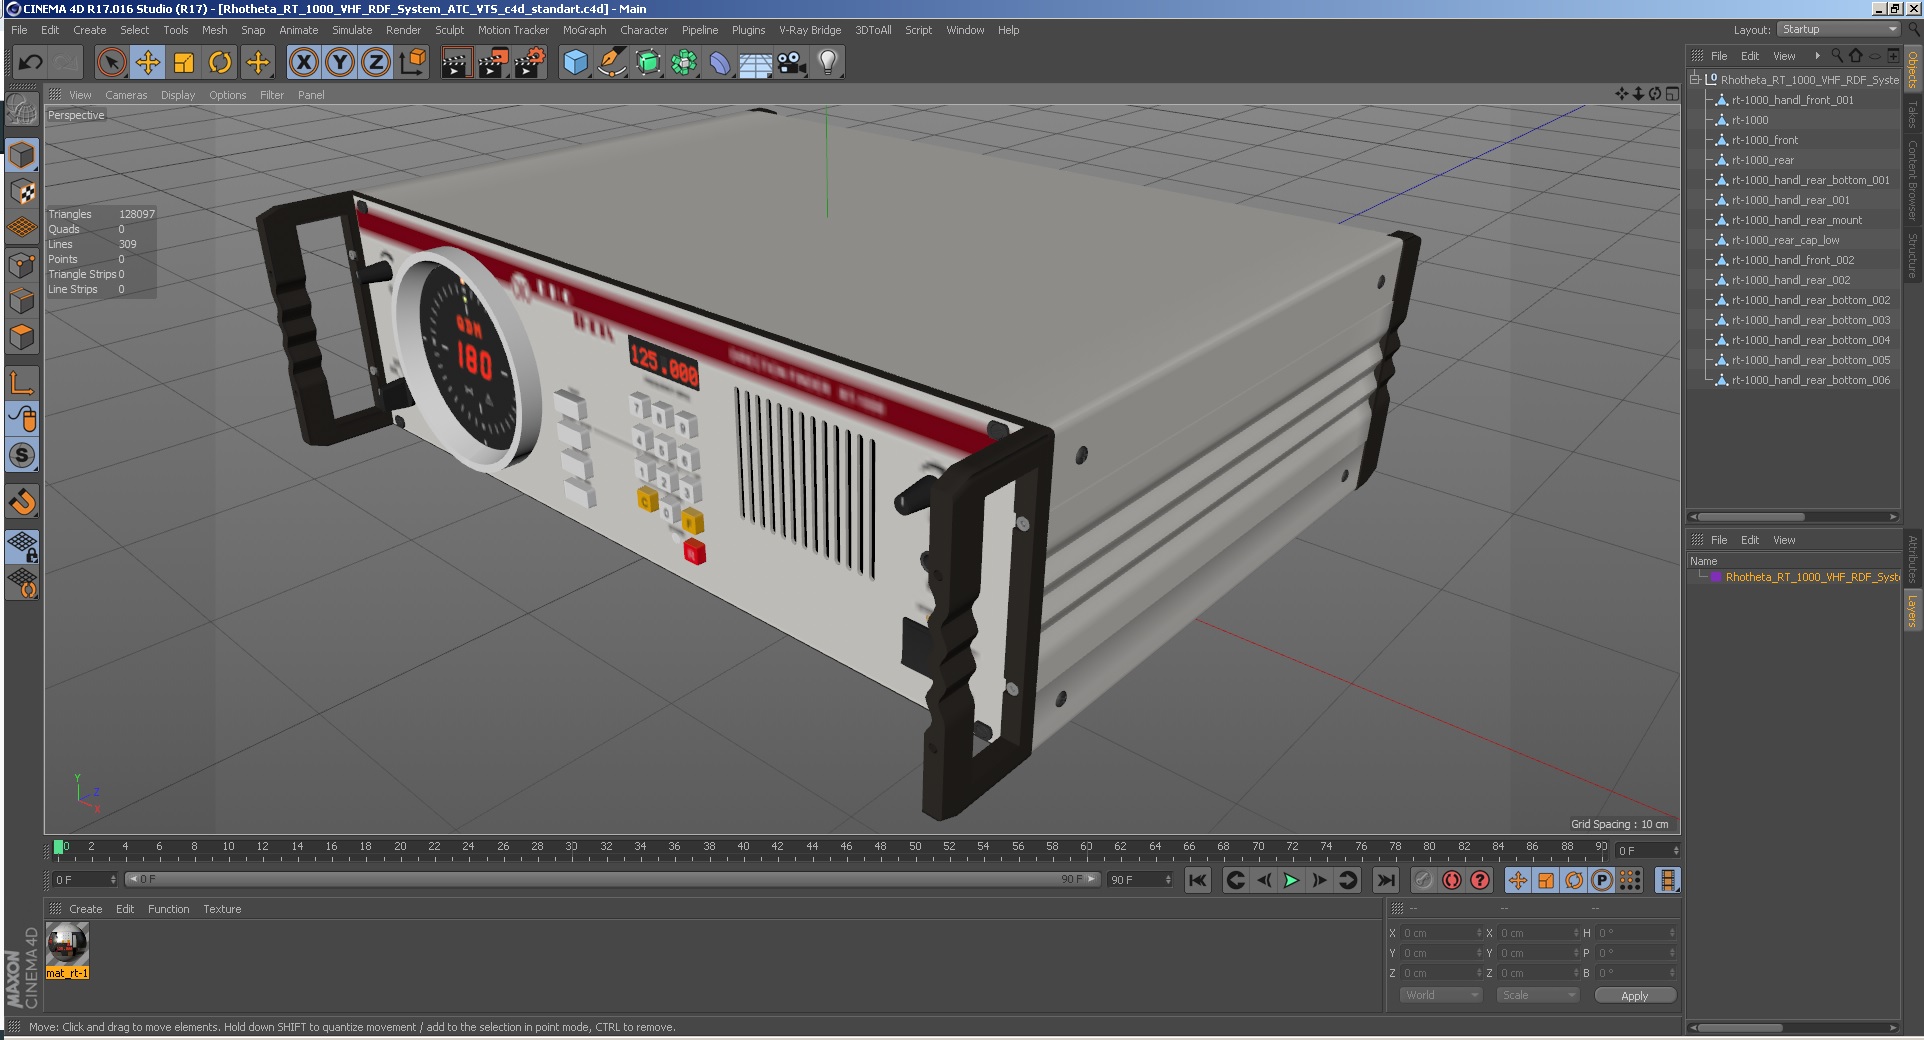Screen dimensions: 1924x1040
Task: Add a Subdivision Surface generator
Action: 648,63
